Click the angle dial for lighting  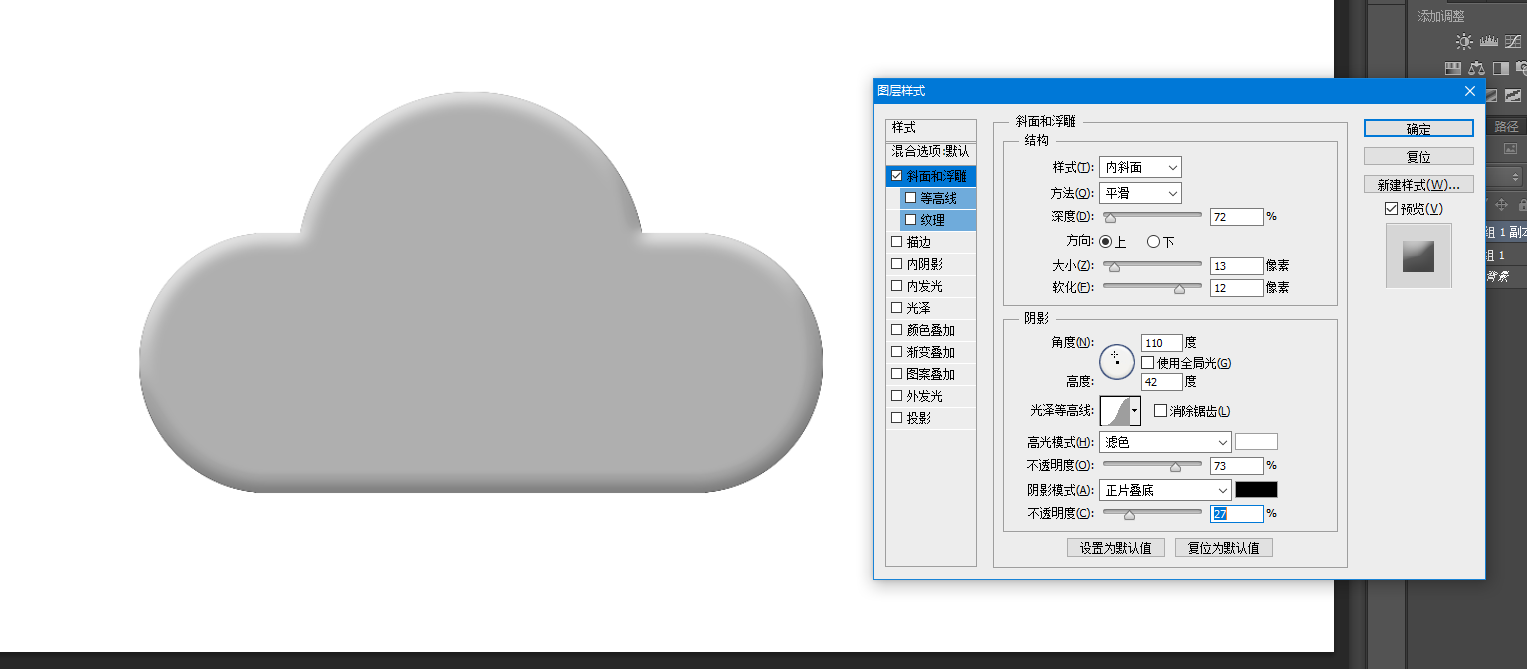point(1117,361)
